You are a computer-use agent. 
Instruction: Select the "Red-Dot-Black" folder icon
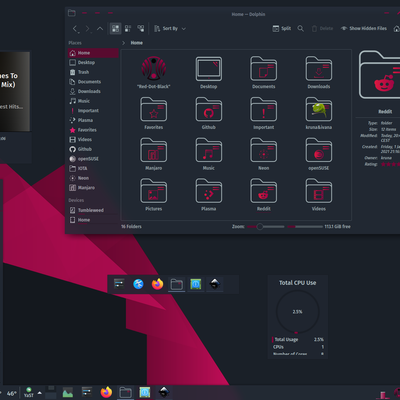154,68
